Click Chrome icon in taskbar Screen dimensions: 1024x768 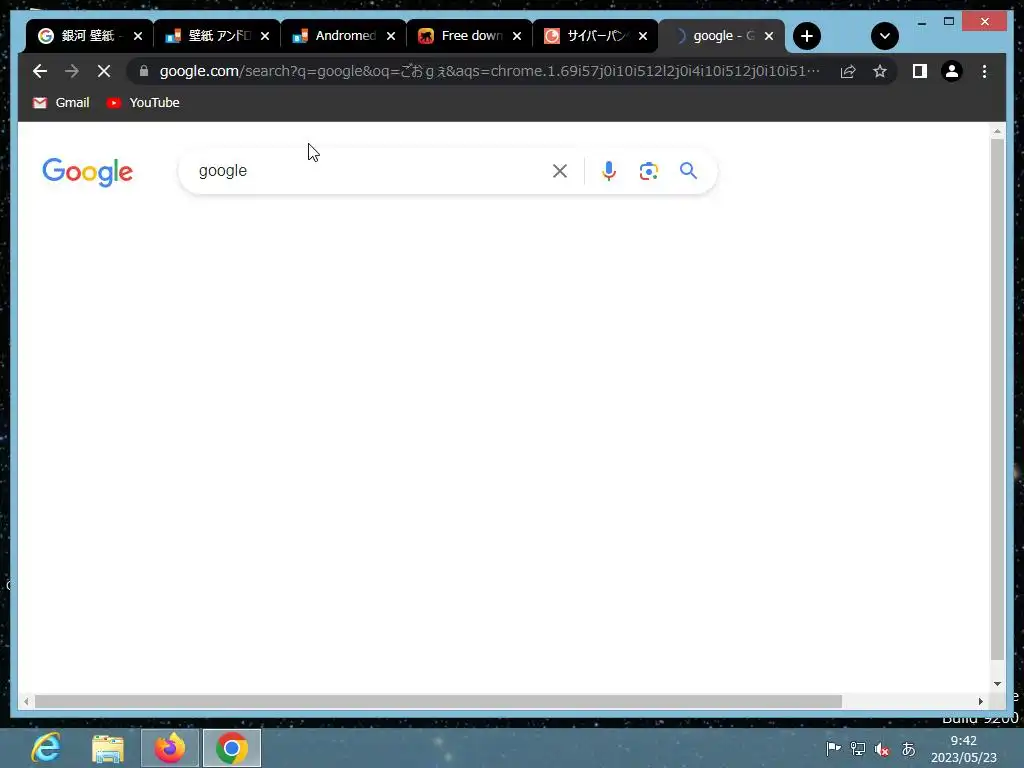coord(232,748)
